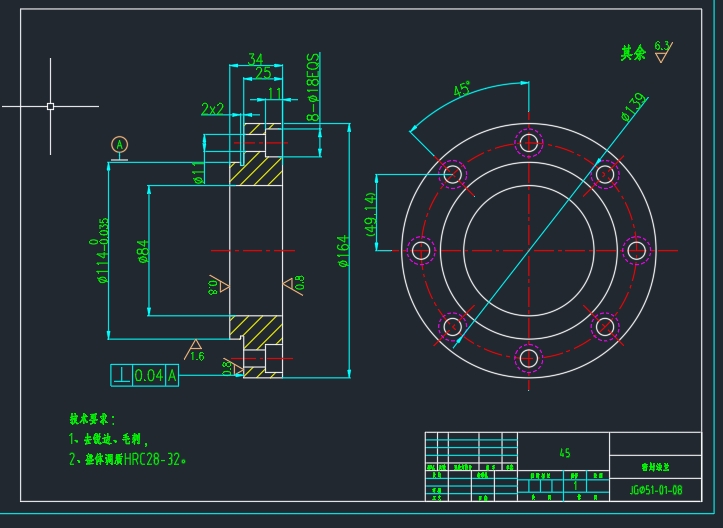
Task: Click material 45 in title block
Action: pos(564,453)
